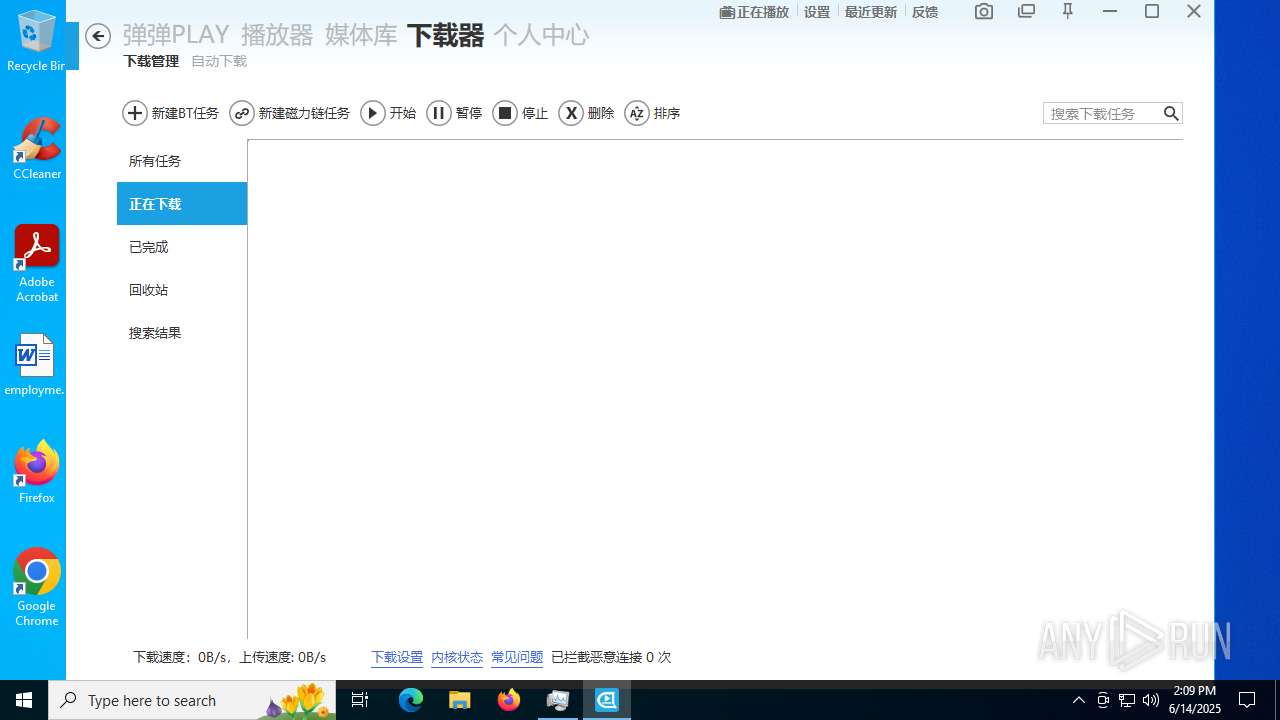Open the network tray icon
Image resolution: width=1280 pixels, height=720 pixels.
pyautogui.click(x=1127, y=700)
